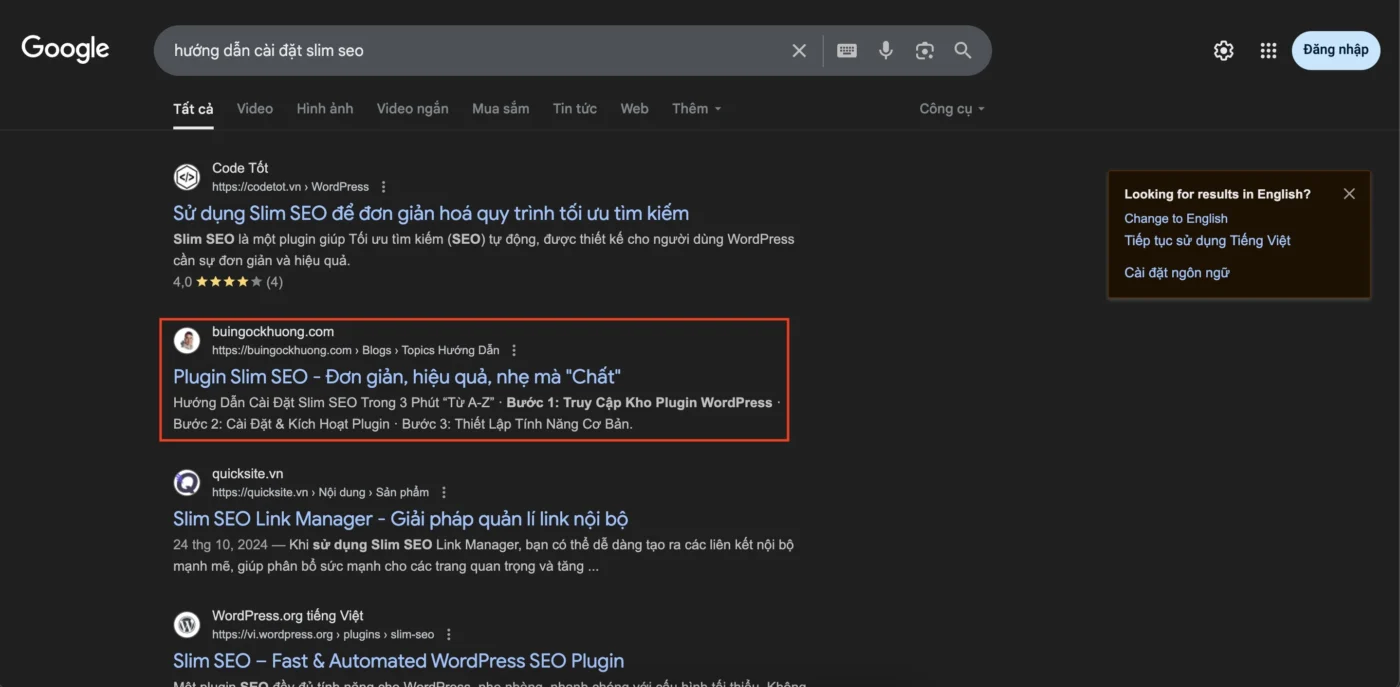Expand the Thêm dropdown
The height and width of the screenshot is (687, 1400).
tap(697, 109)
